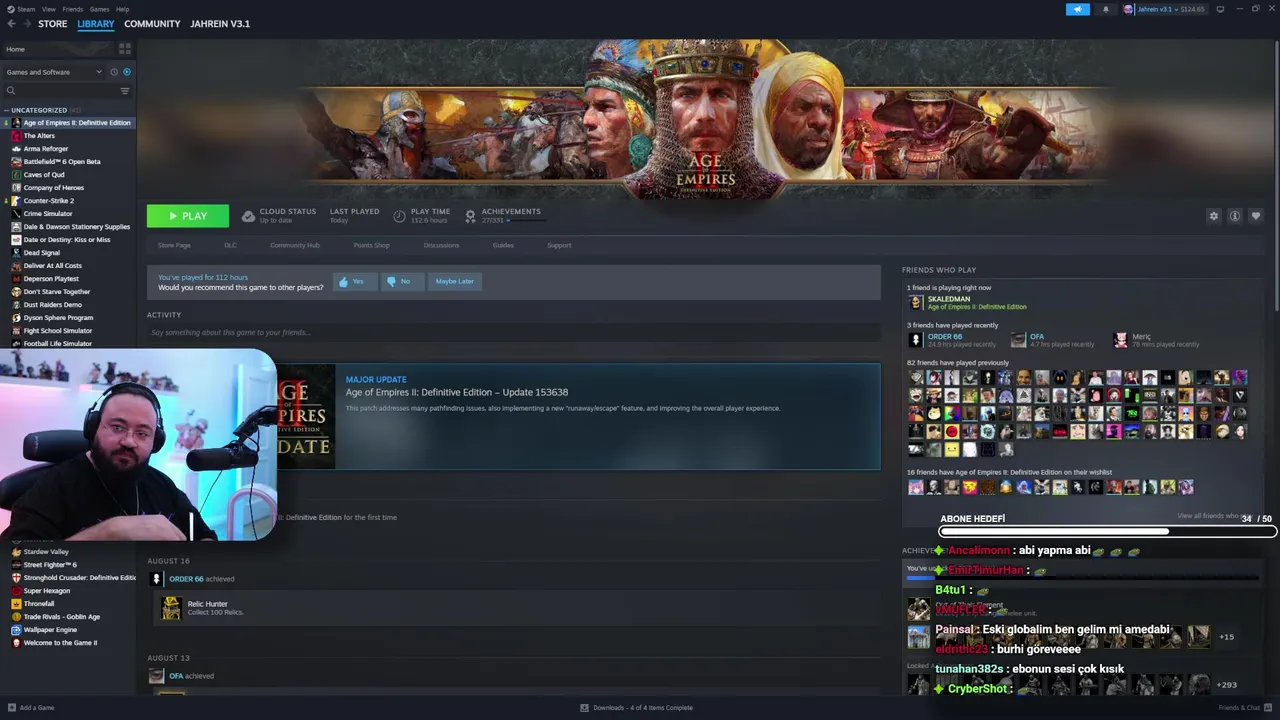
Task: Select Wallpaper Engine in library
Action: (x=50, y=630)
